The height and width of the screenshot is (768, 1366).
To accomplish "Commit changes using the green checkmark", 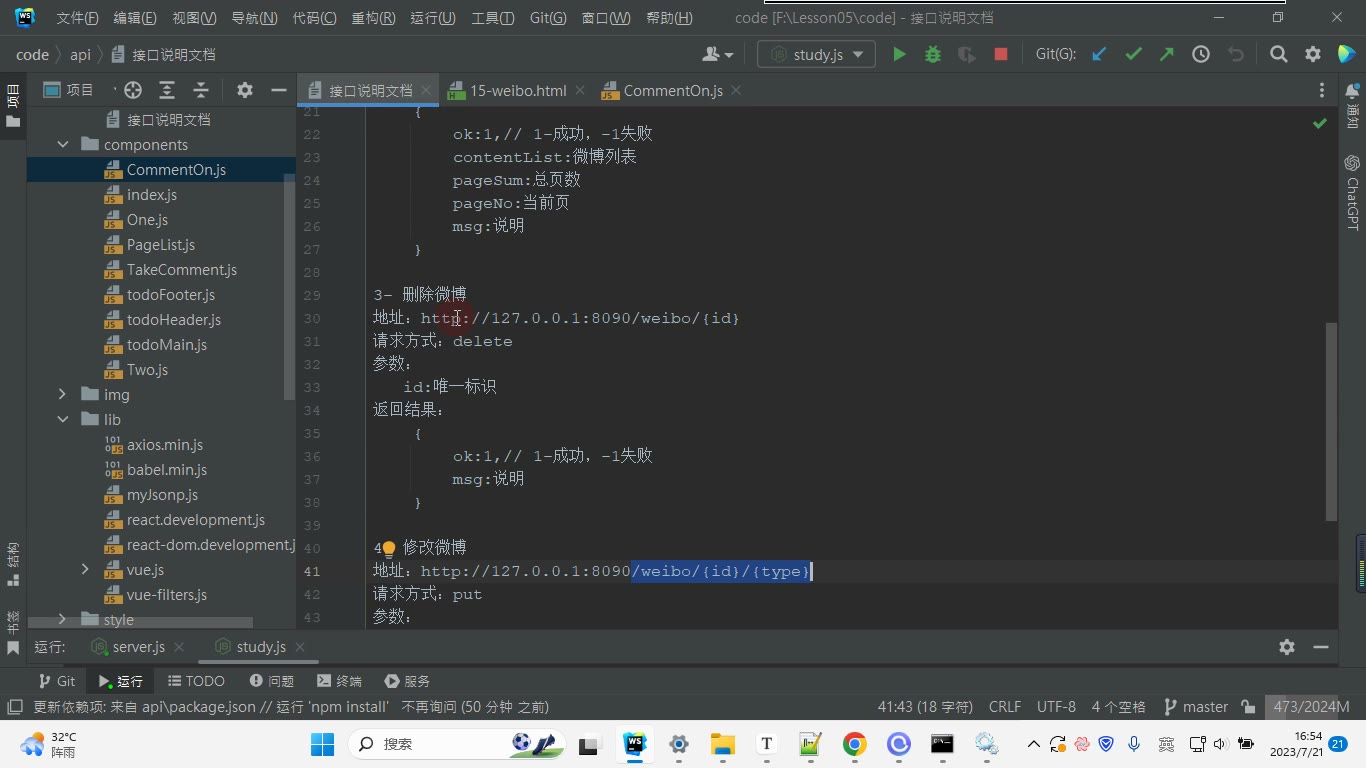I will click(1133, 55).
